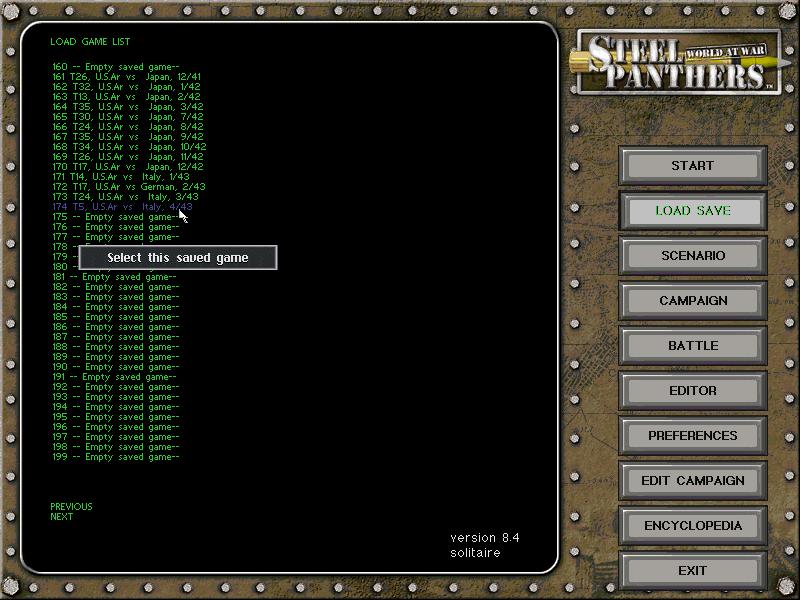This screenshot has height=600, width=800.
Task: Select empty save slot 183
Action: click(116, 297)
